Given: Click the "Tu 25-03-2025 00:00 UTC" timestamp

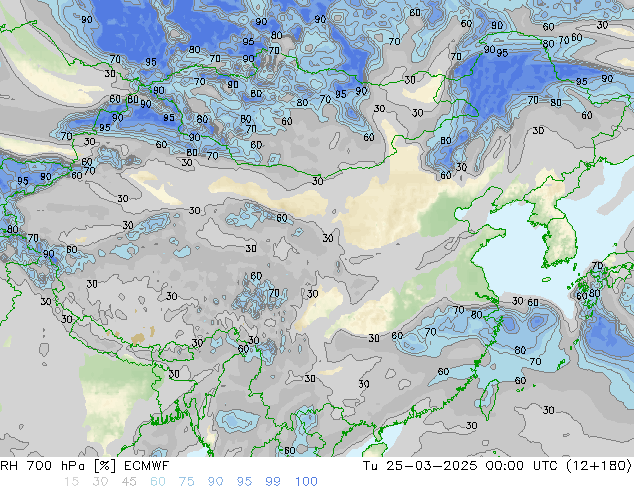Looking at the screenshot, I should (459, 466).
